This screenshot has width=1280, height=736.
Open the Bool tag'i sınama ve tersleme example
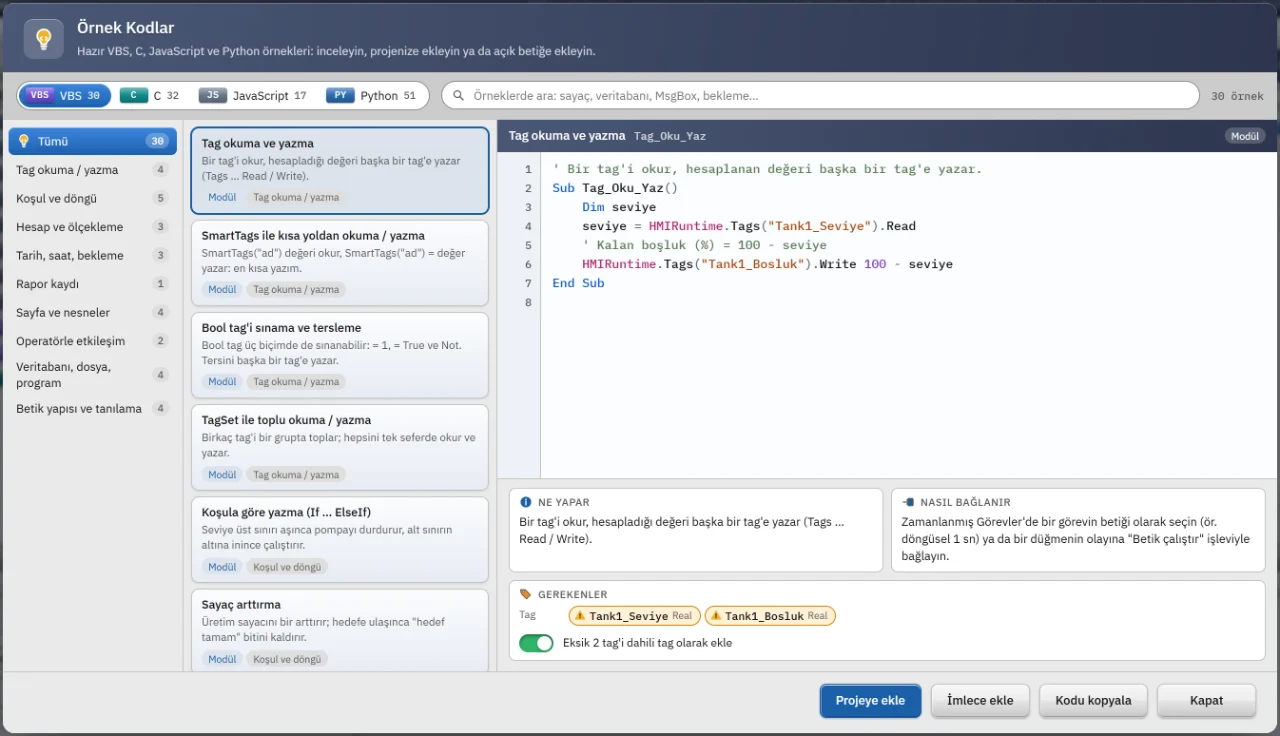click(339, 355)
